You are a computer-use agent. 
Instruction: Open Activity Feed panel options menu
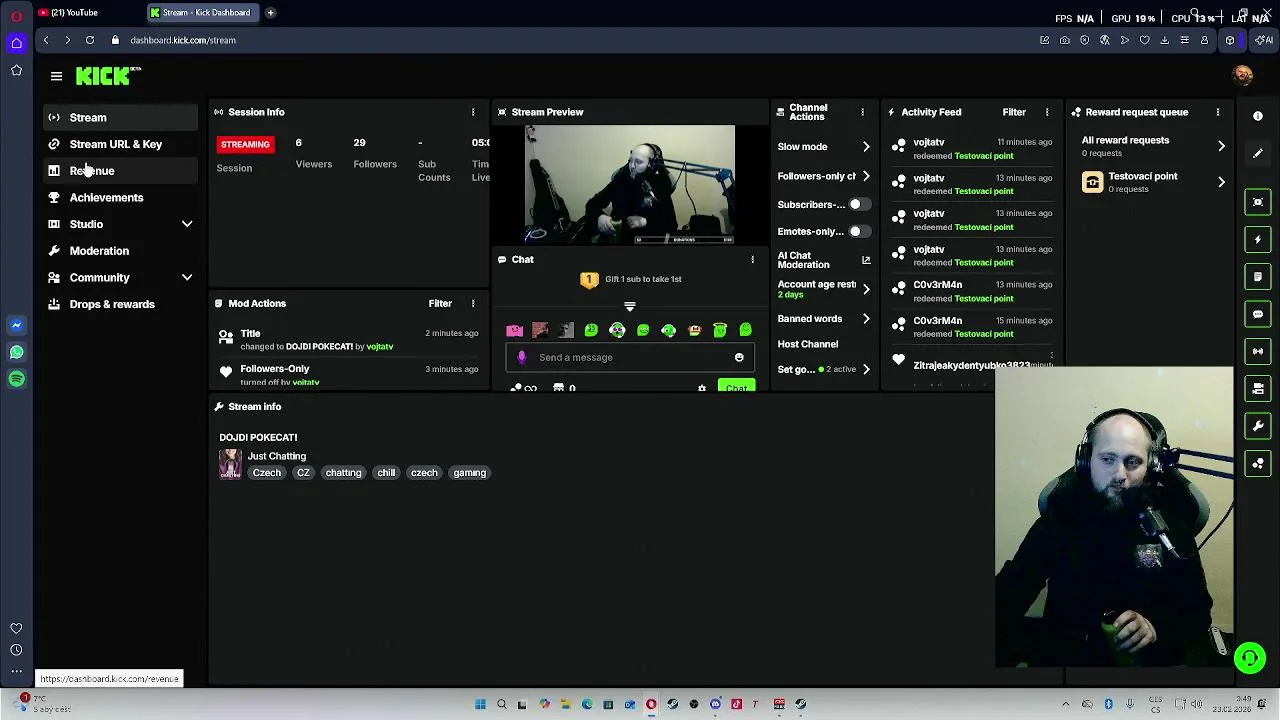(1047, 112)
